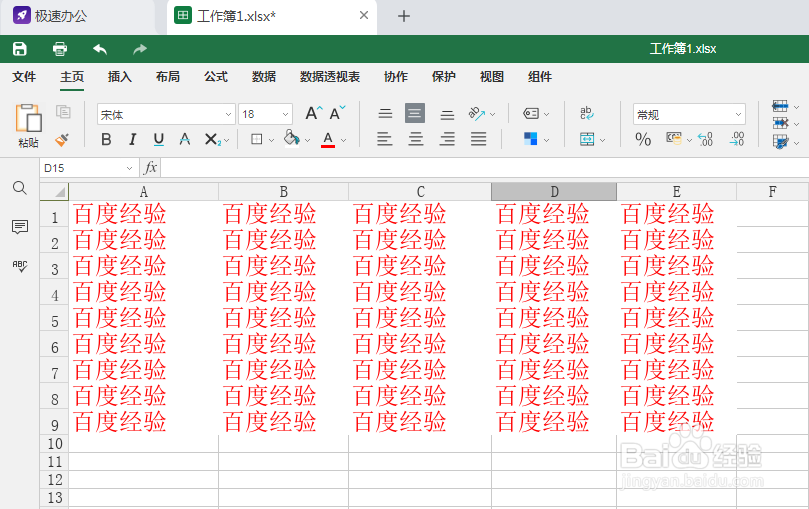
Task: Expand the borders dropdown arrow
Action: pos(271,140)
